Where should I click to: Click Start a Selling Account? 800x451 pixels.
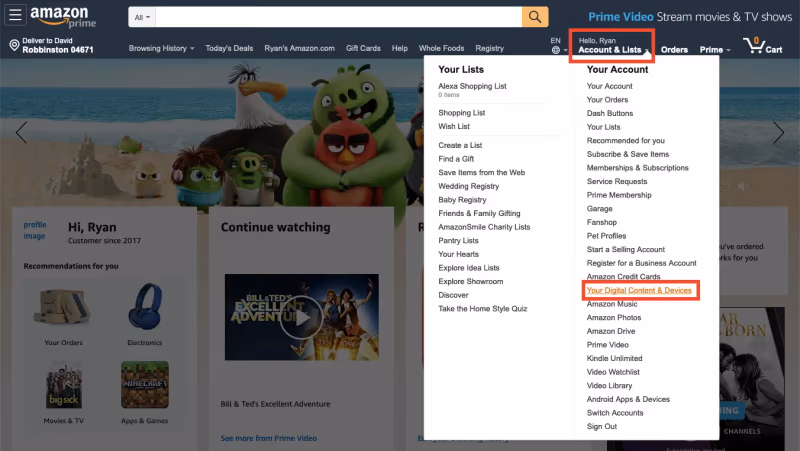(x=626, y=249)
